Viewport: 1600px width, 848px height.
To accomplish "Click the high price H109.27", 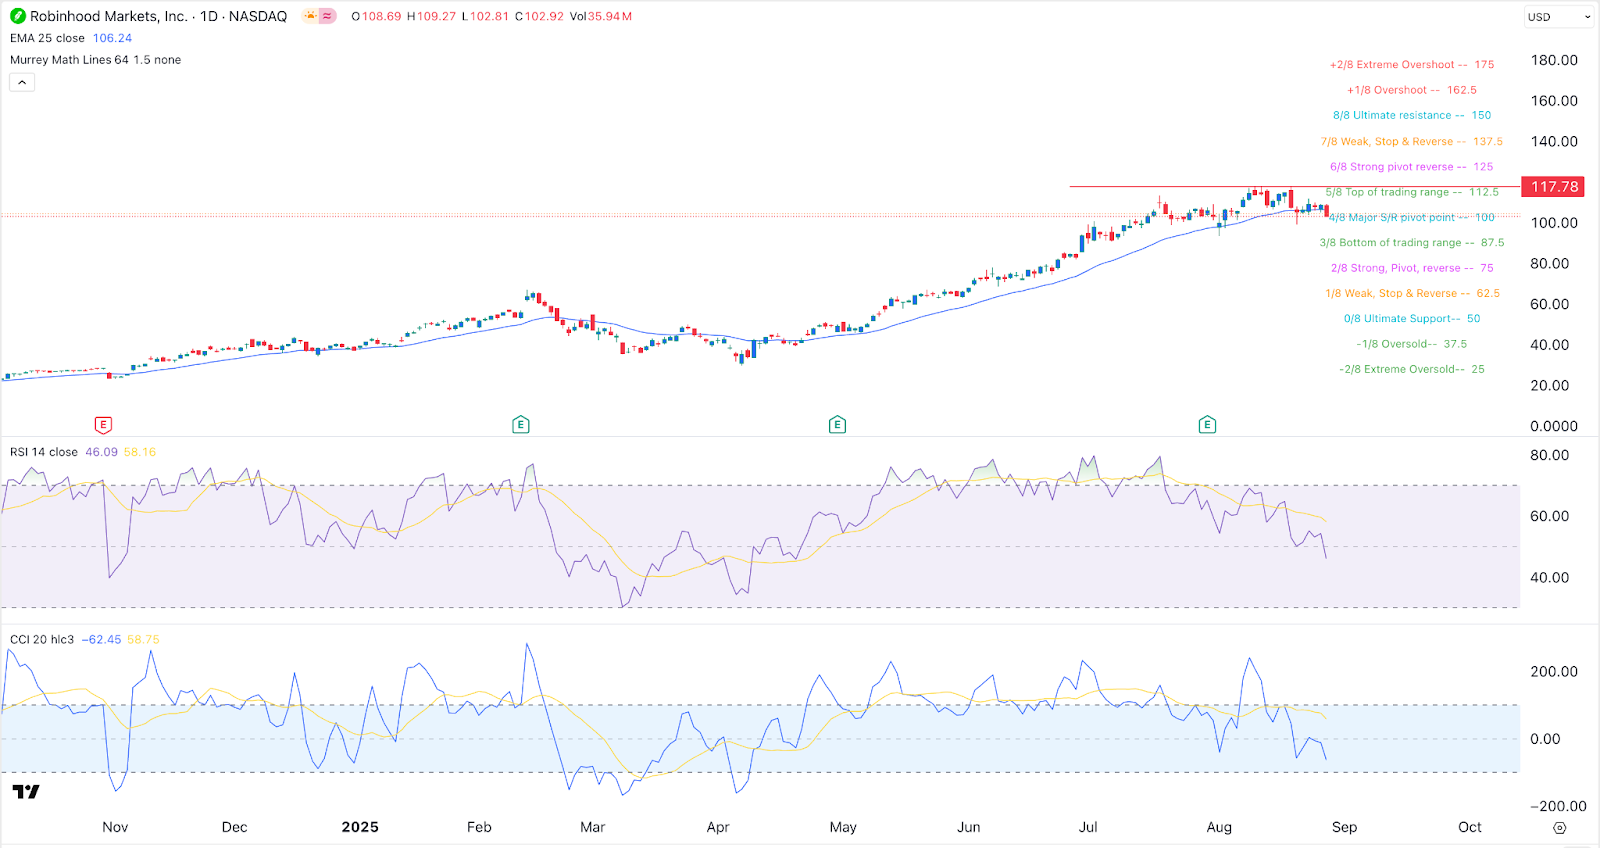I will pyautogui.click(x=431, y=17).
